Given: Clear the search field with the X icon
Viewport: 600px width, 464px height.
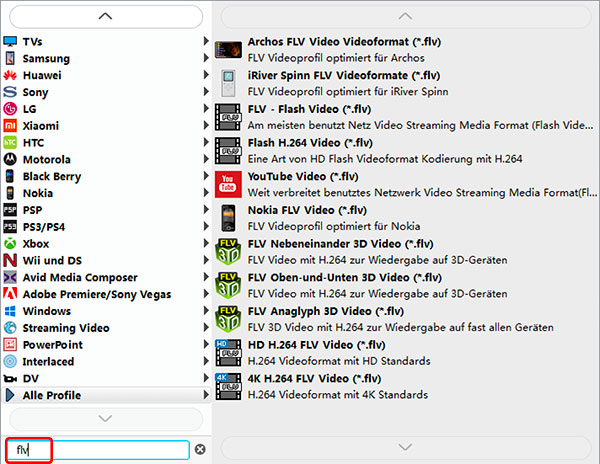Looking at the screenshot, I should click(200, 449).
